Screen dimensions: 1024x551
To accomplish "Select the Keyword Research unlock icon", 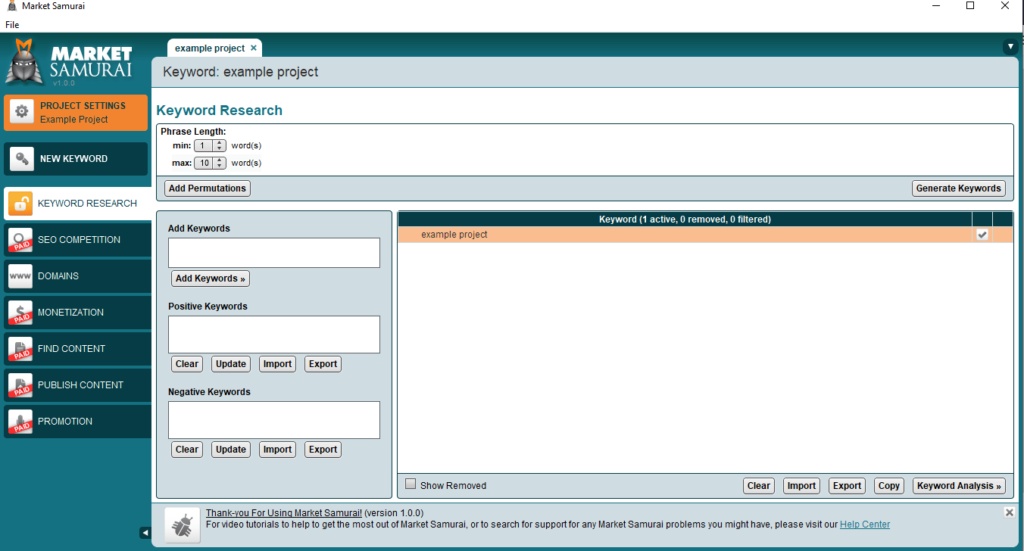I will click(20, 204).
